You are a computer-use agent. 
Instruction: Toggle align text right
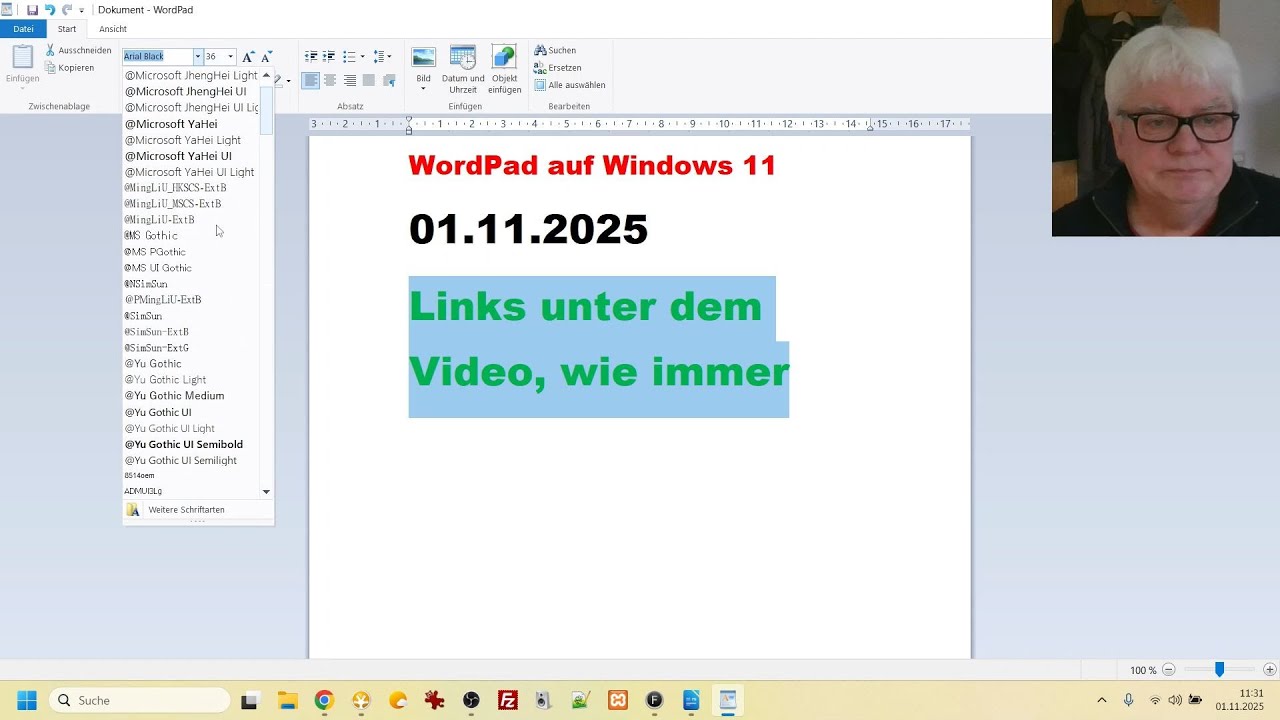(349, 80)
